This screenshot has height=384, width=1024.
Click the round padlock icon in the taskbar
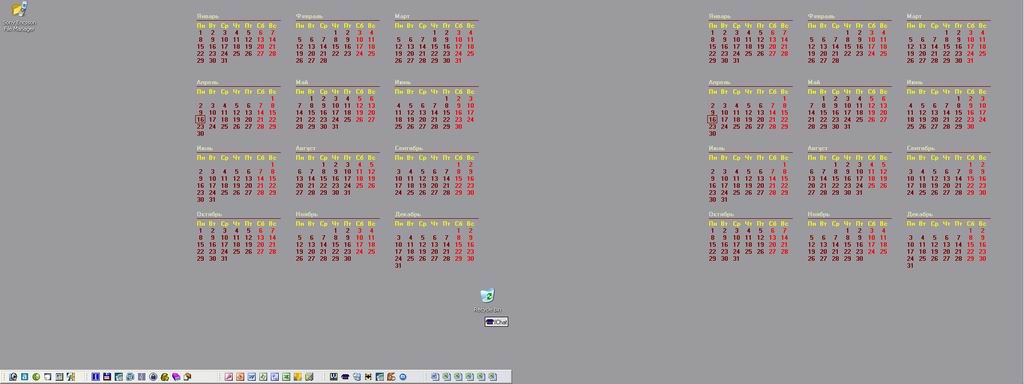[x=153, y=377]
